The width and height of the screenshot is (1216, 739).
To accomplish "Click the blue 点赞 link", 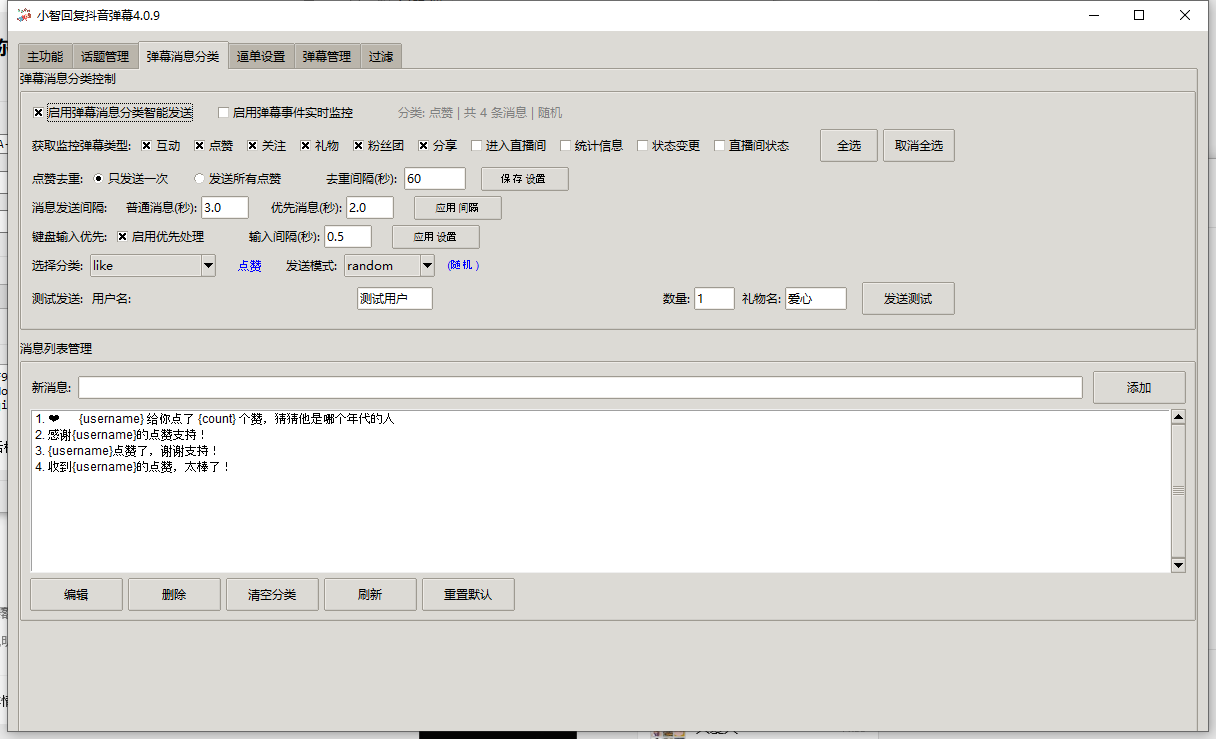I will [249, 265].
